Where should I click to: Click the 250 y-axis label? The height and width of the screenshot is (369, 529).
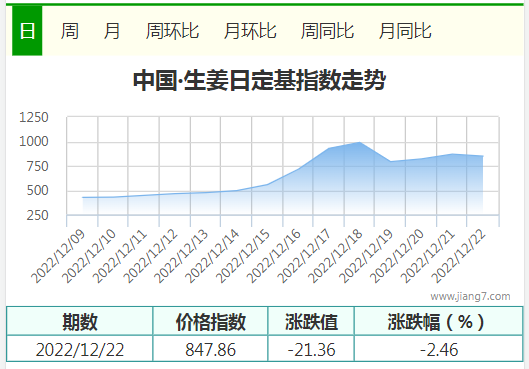(x=37, y=215)
